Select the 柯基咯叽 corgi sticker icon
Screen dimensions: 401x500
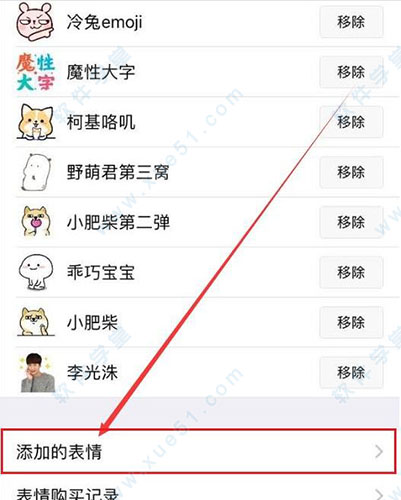(35, 122)
